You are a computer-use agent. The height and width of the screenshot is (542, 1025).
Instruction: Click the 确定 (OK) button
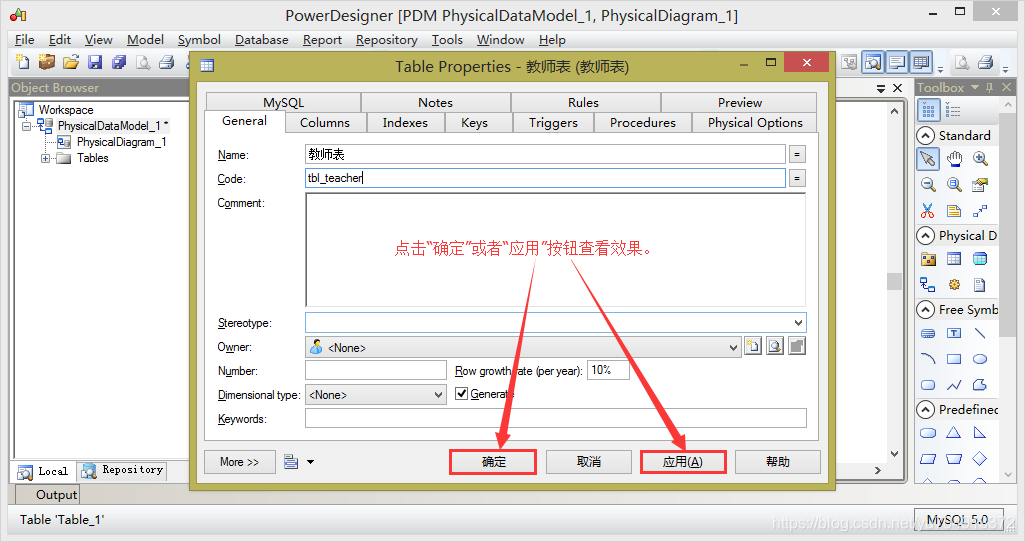click(x=494, y=462)
